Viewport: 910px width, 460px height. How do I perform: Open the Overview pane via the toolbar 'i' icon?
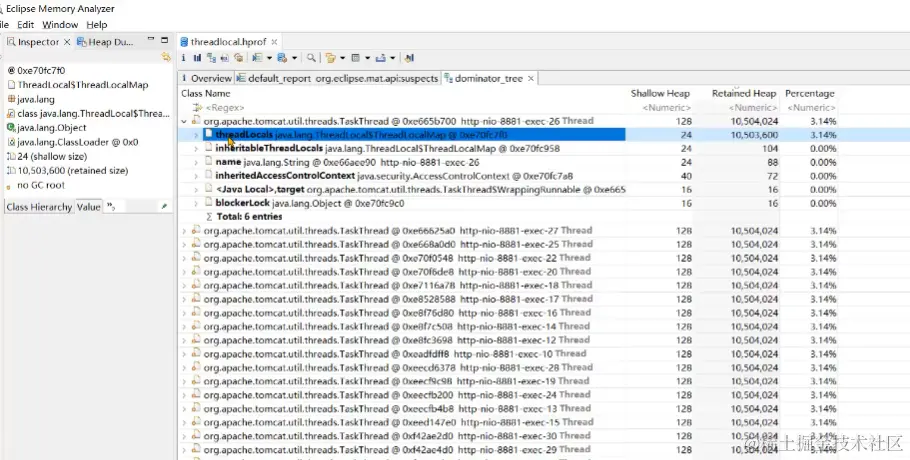(x=183, y=58)
